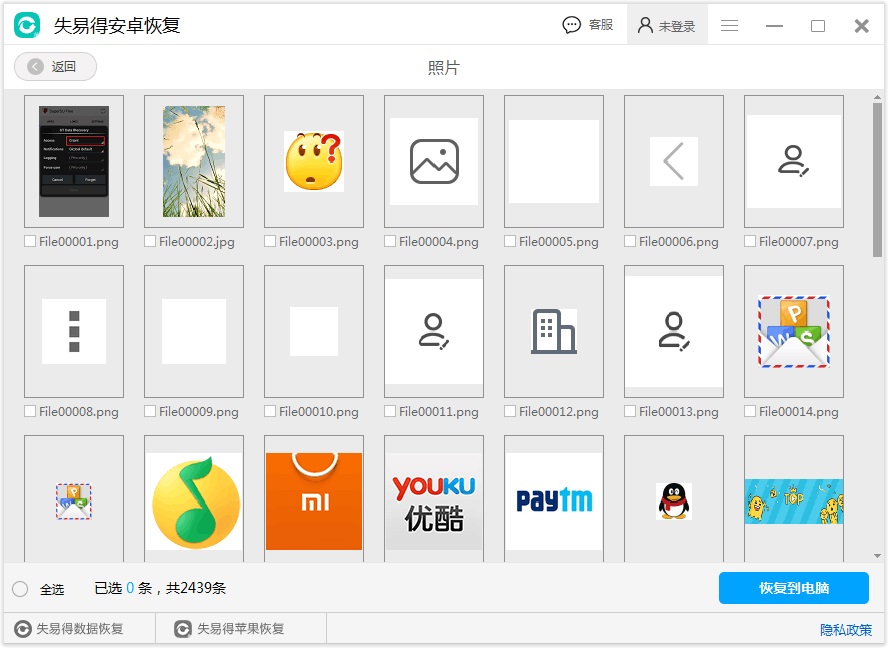Toggle the 全选 radio button
The image size is (888, 648).
coord(20,589)
